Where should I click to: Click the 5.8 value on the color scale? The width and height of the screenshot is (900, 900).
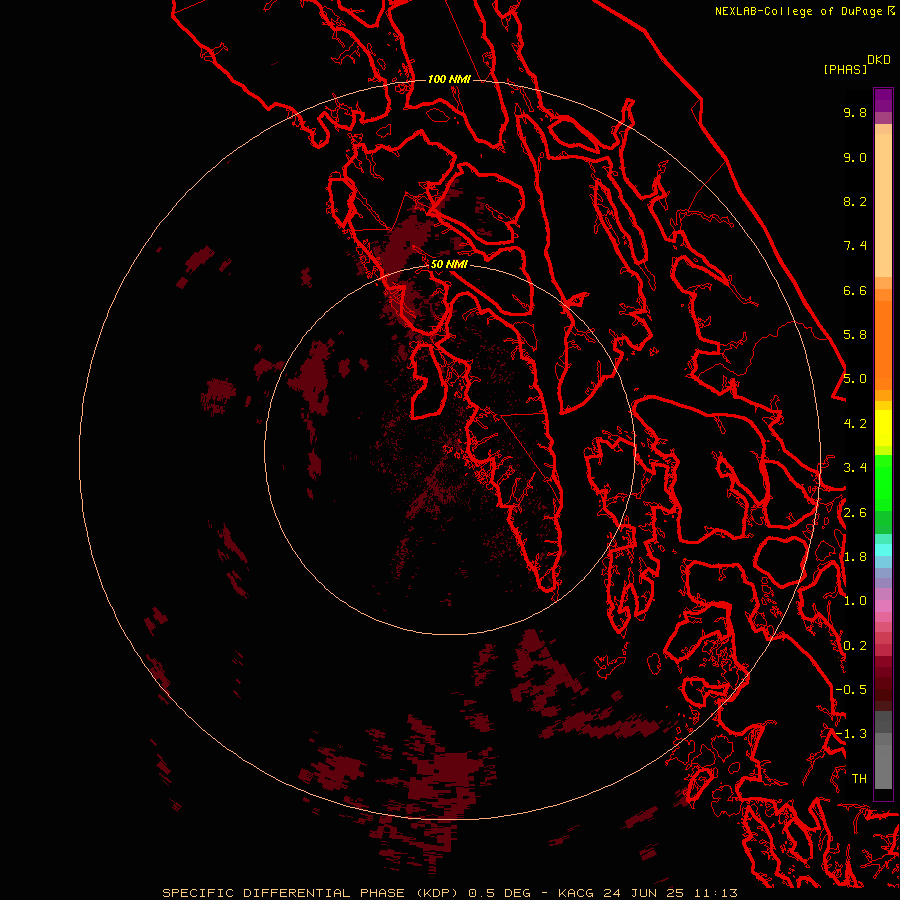coord(855,335)
